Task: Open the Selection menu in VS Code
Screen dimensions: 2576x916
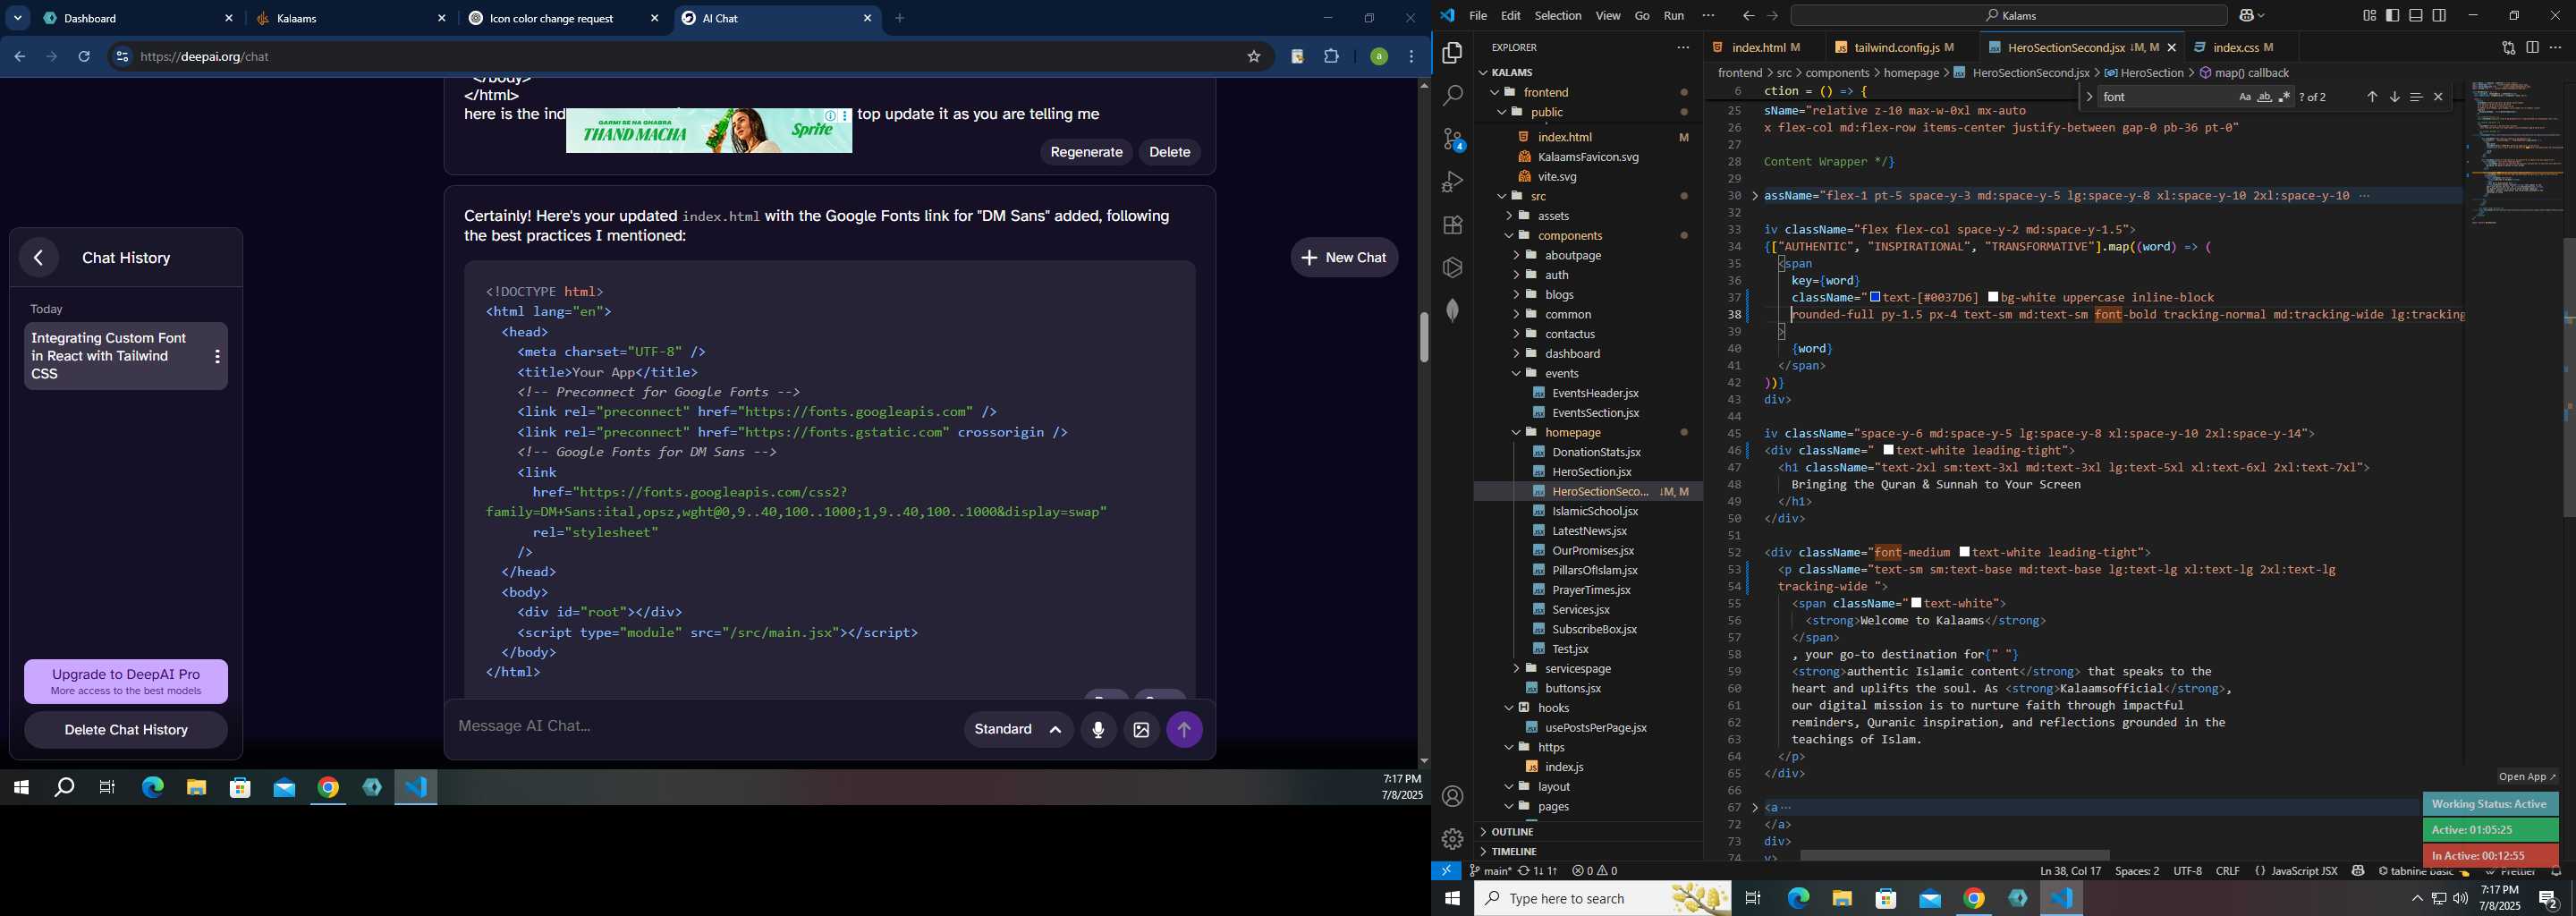Action: [x=1558, y=16]
